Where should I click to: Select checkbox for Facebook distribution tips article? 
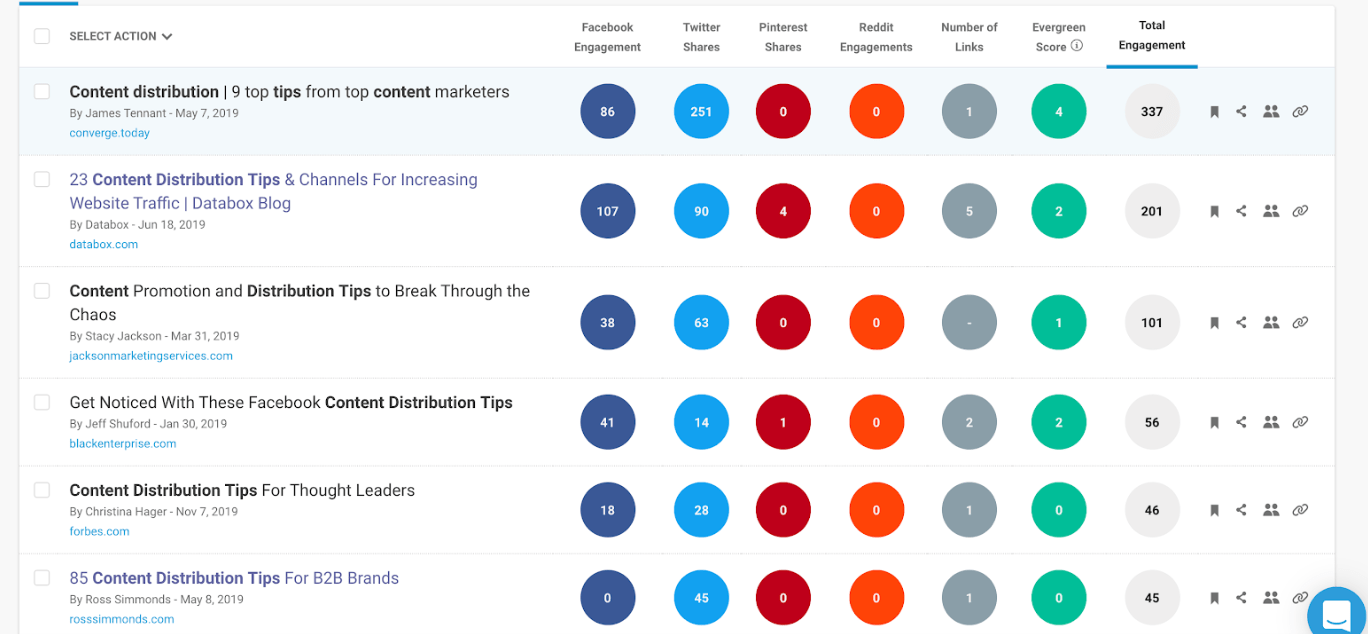[42, 402]
